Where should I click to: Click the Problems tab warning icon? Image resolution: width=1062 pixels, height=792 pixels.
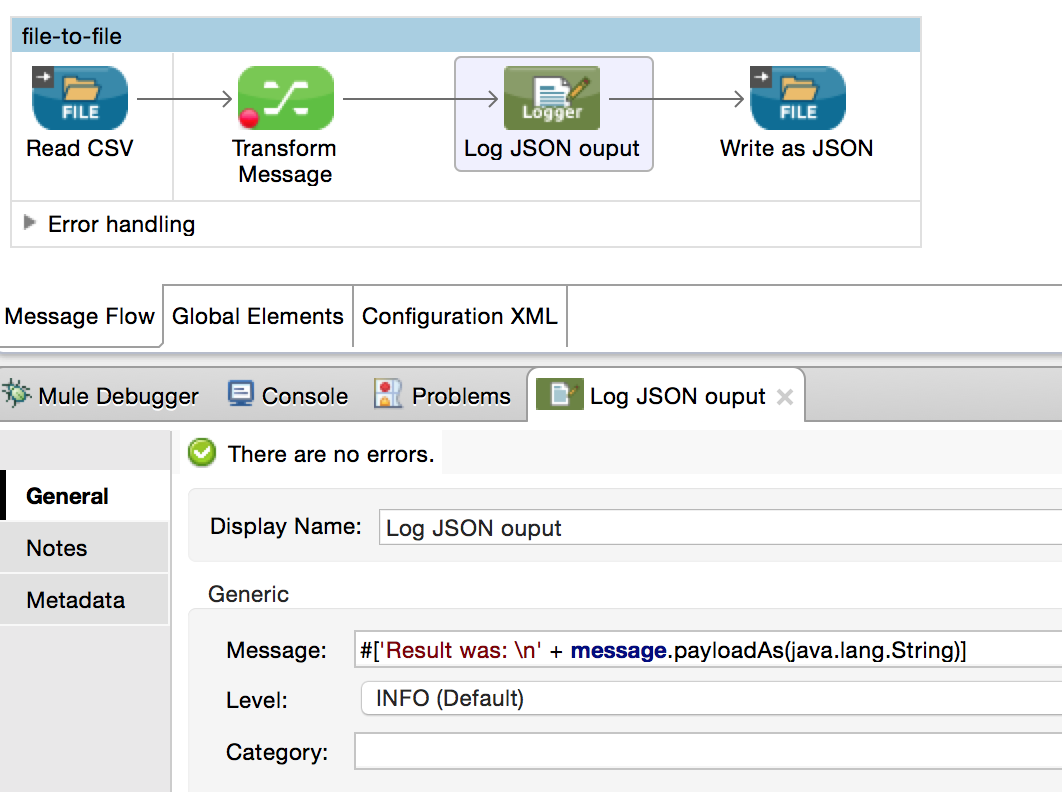[x=388, y=395]
